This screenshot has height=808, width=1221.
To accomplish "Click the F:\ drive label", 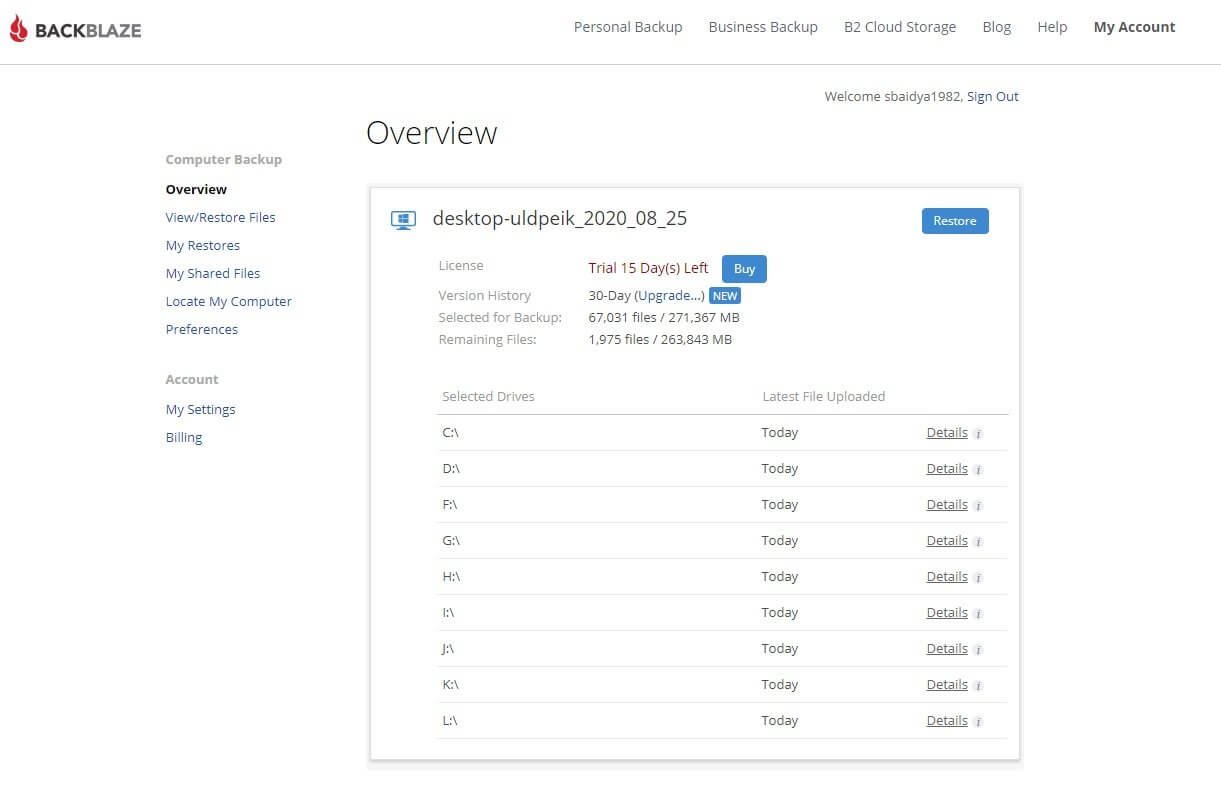I will (450, 505).
